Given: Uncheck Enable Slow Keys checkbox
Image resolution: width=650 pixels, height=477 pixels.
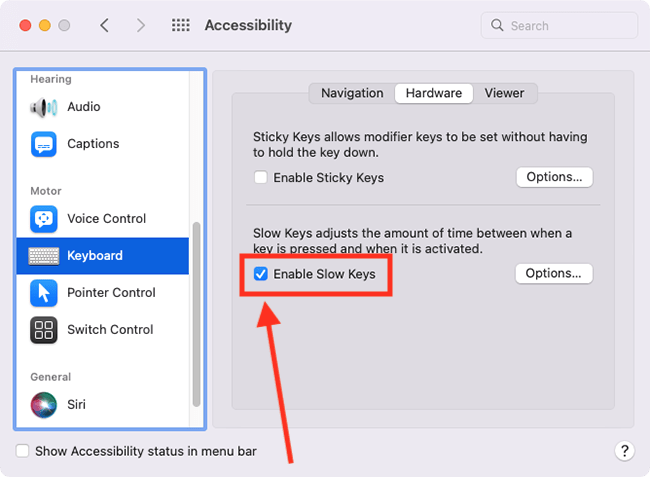Looking at the screenshot, I should tap(260, 274).
